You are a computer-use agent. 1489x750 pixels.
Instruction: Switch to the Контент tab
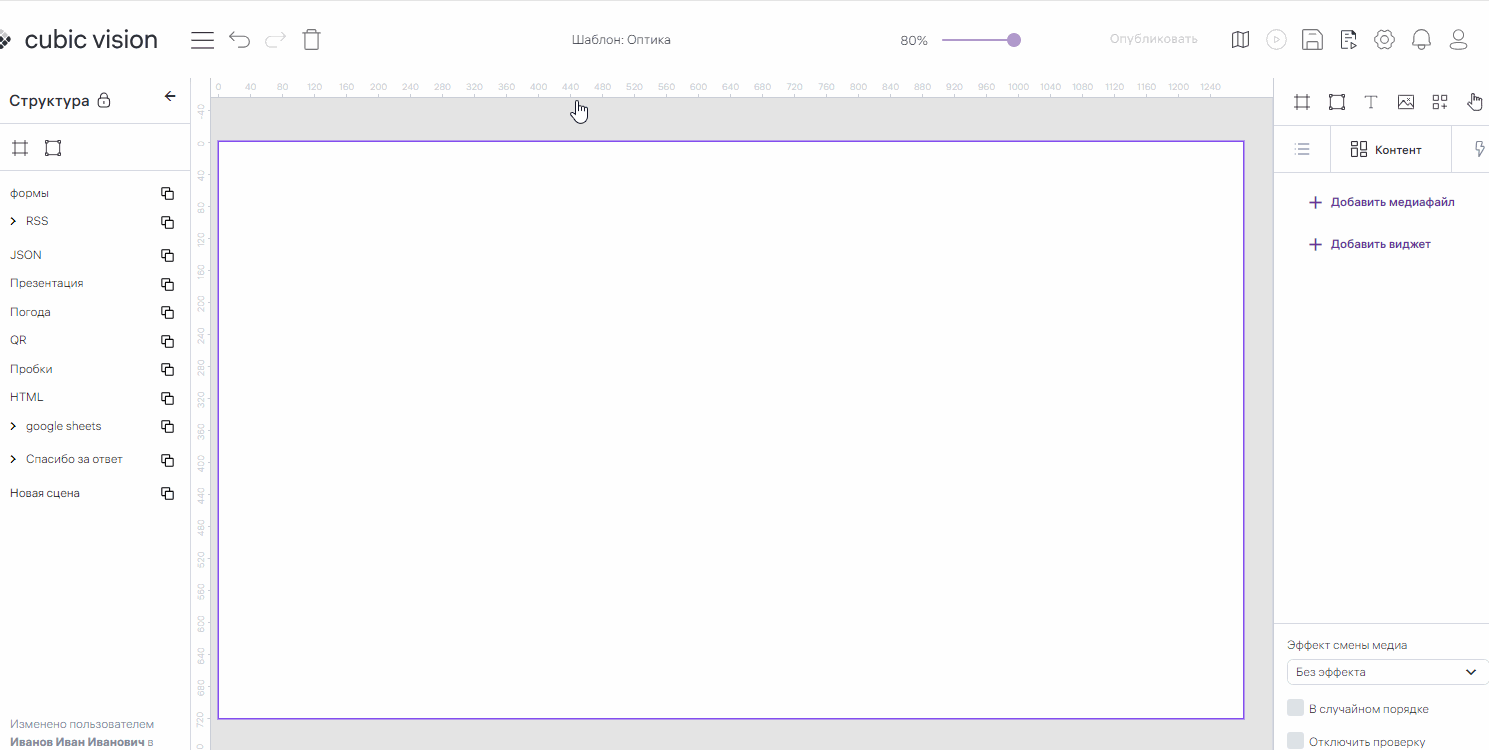tap(1386, 150)
